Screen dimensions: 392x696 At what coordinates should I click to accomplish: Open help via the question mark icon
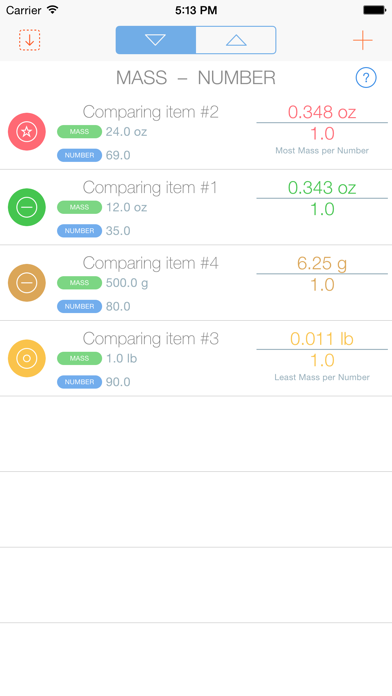pyautogui.click(x=366, y=78)
